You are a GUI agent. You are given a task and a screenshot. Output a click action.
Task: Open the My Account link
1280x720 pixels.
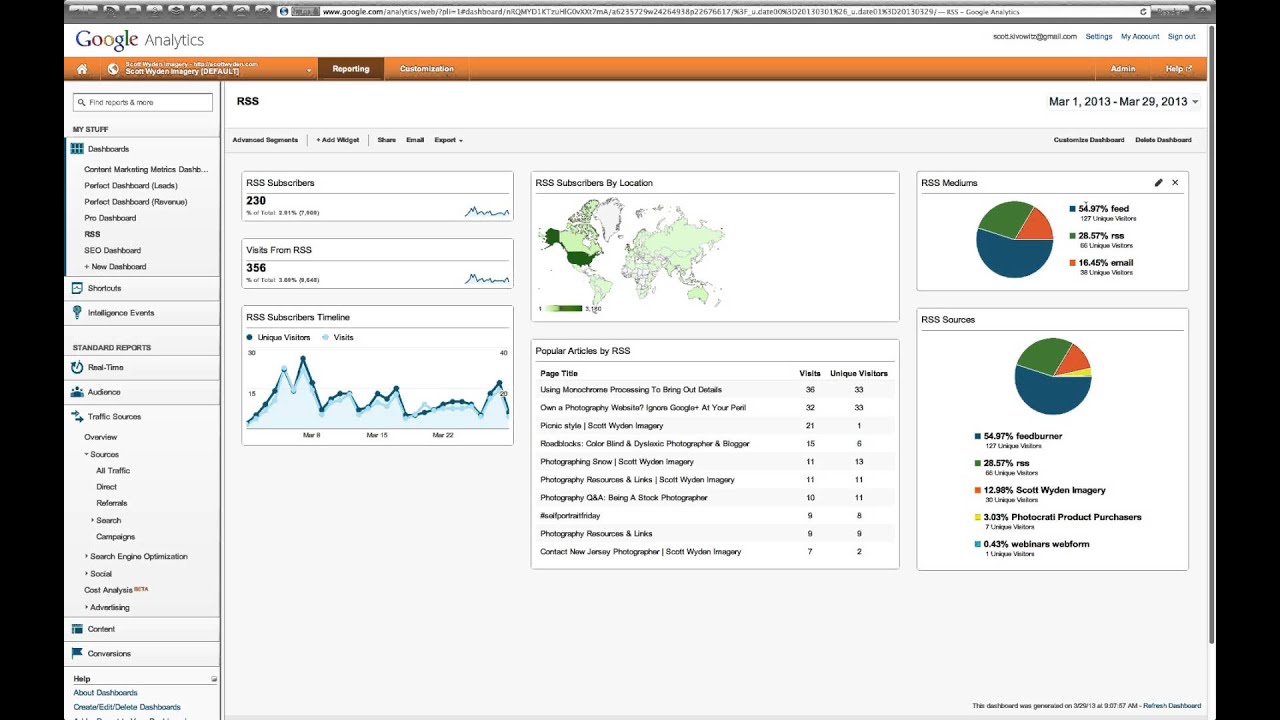(x=1140, y=36)
